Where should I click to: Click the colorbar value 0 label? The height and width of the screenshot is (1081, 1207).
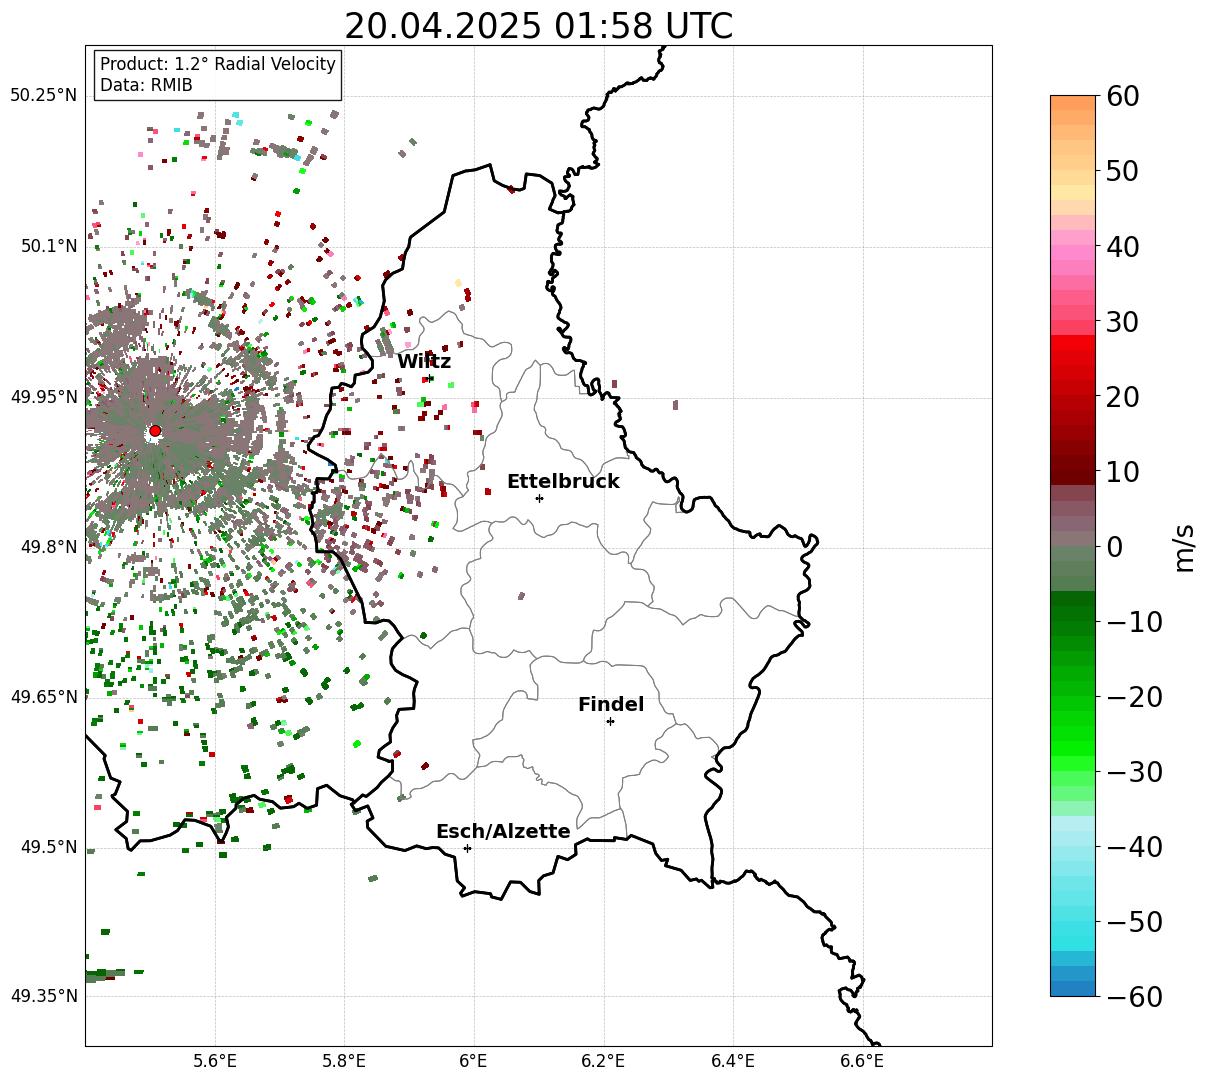click(1115, 547)
